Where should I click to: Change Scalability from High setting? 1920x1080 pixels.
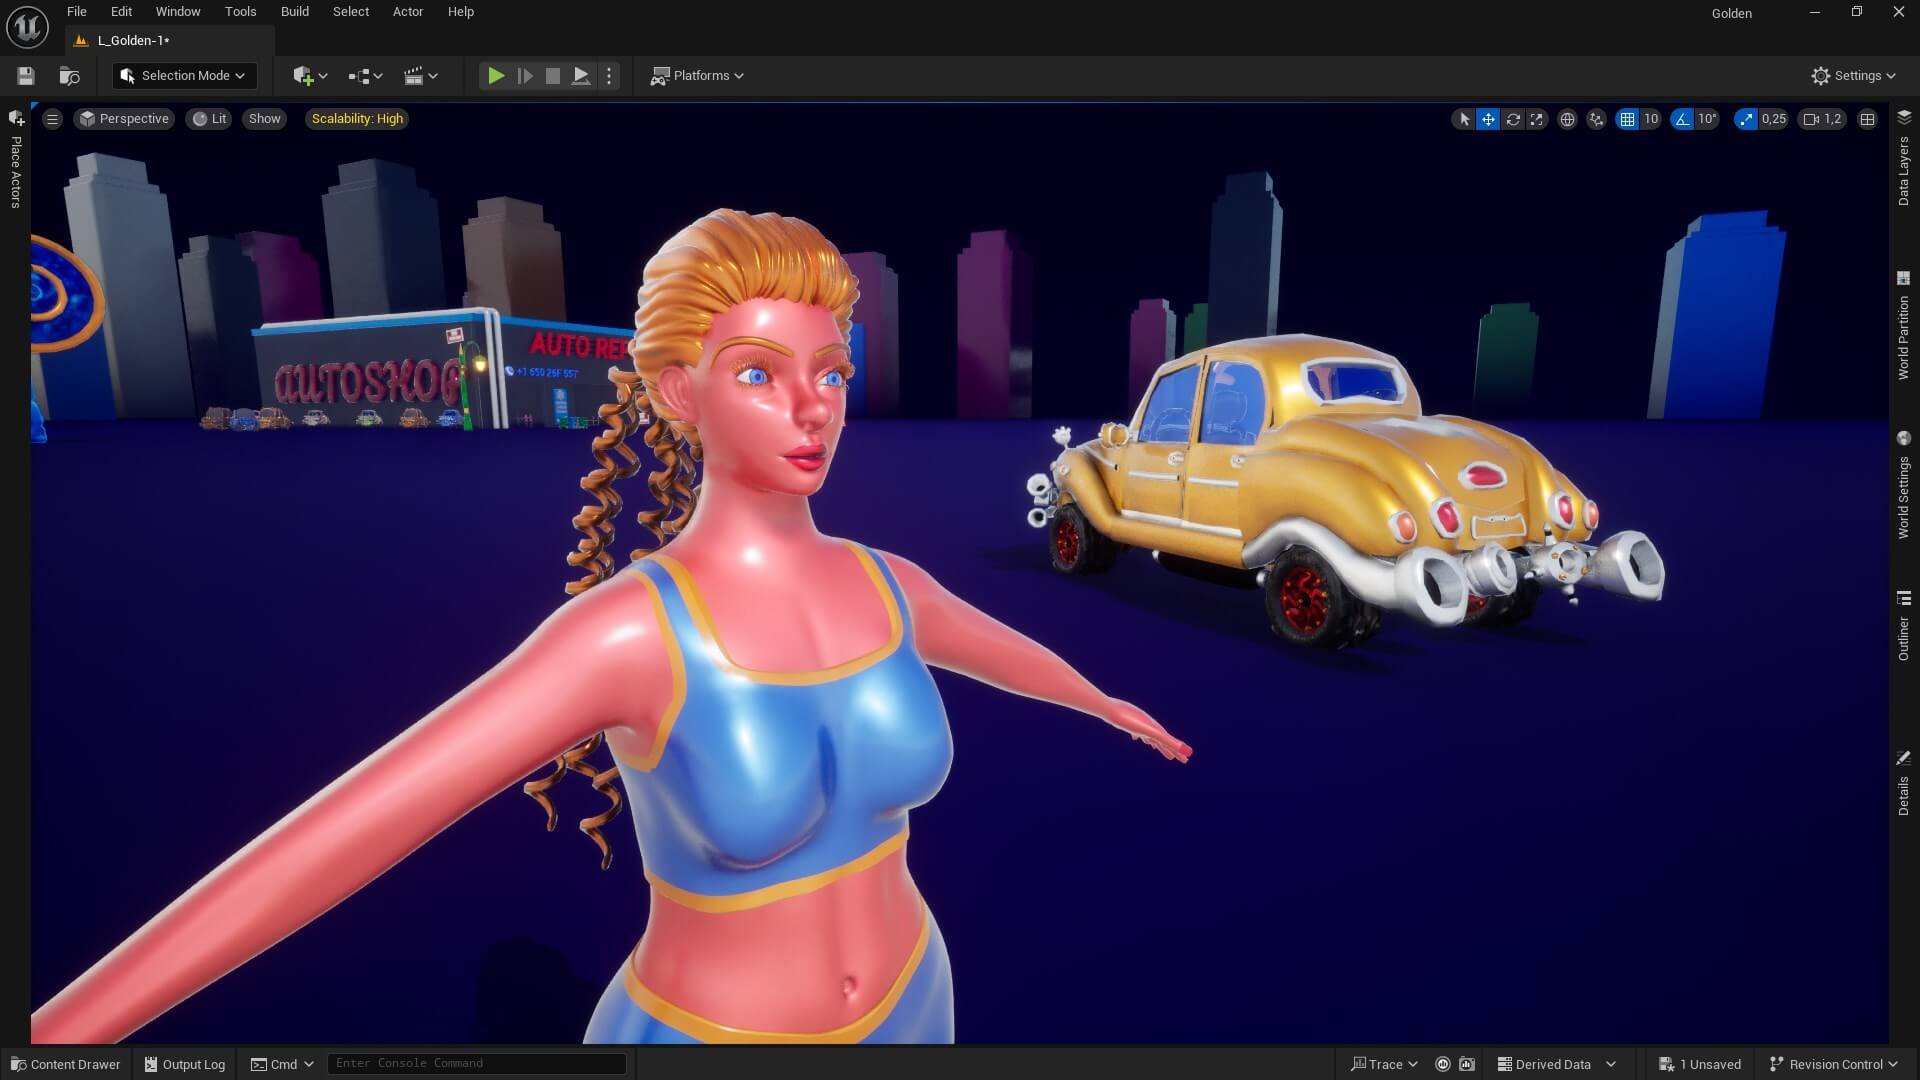(x=356, y=119)
